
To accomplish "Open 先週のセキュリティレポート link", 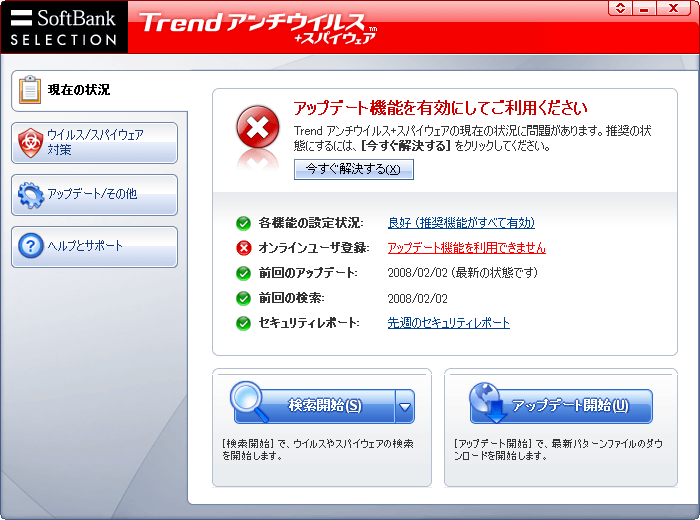I will point(449,323).
